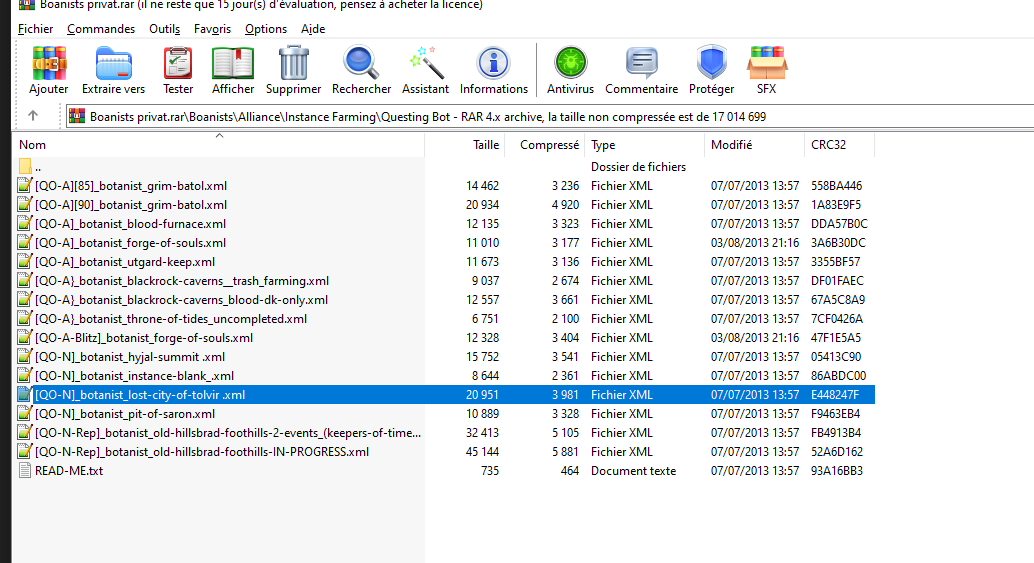Open the Aide menu

click(x=313, y=29)
